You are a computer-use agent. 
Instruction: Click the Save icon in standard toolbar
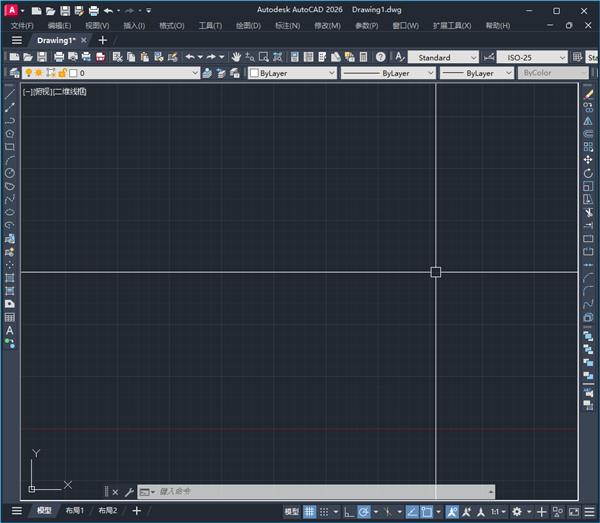pos(42,57)
